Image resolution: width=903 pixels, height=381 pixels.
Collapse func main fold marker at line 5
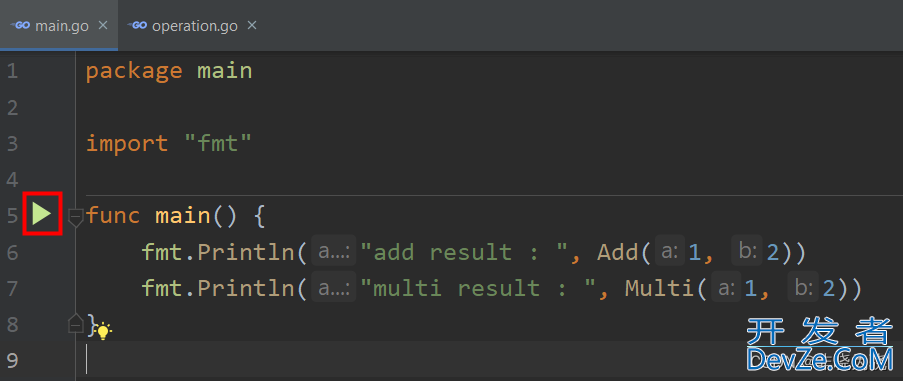point(75,218)
